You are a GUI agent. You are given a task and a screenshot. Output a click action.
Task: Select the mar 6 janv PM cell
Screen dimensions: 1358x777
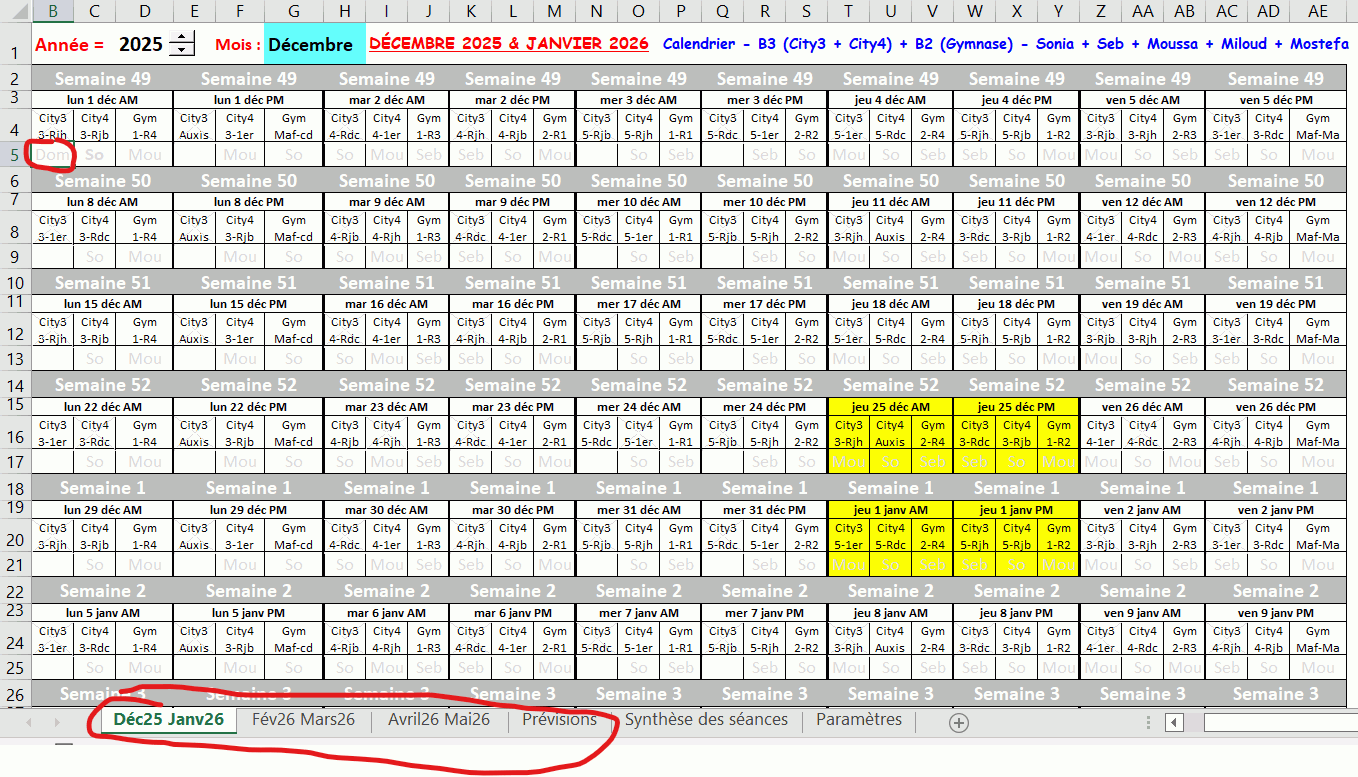pos(512,613)
